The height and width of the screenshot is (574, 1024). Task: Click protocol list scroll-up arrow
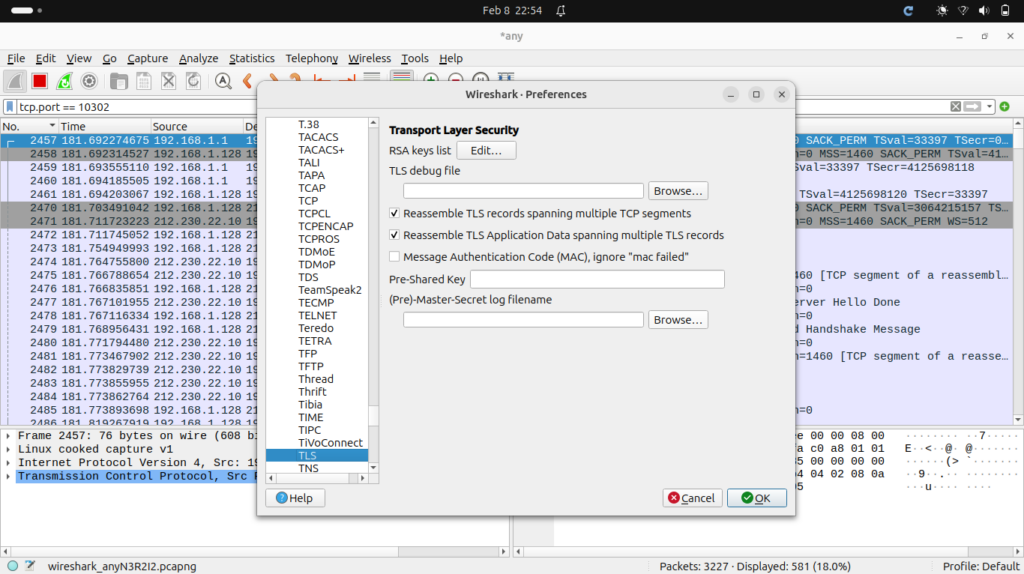pyautogui.click(x=374, y=123)
